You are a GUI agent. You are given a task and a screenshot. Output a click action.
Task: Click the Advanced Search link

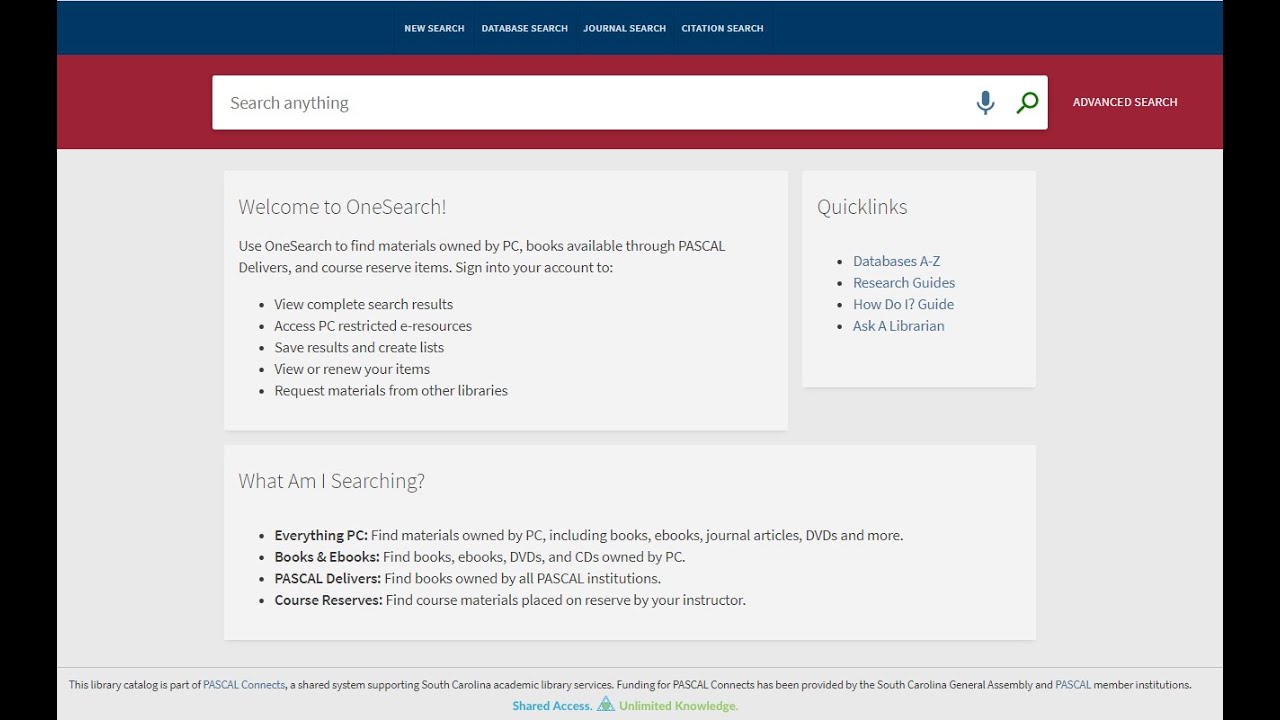[1125, 102]
